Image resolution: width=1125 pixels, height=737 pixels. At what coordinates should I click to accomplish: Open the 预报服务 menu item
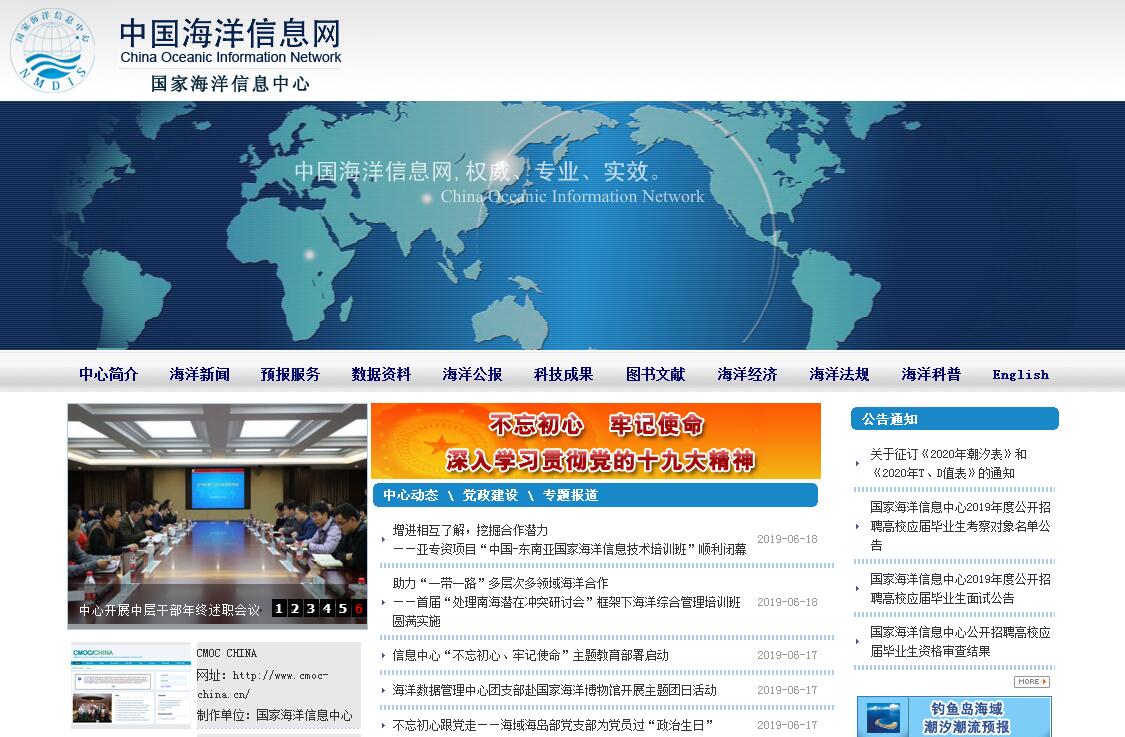tap(291, 374)
